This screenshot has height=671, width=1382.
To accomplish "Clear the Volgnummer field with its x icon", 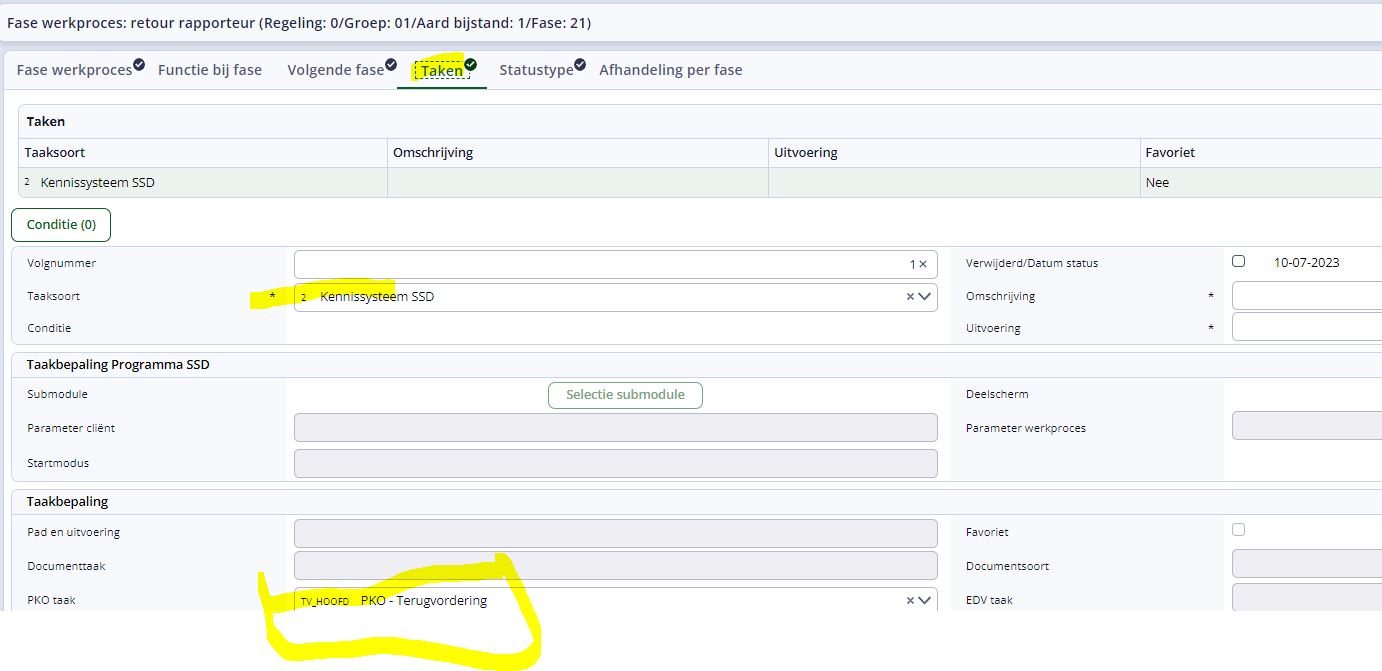I will pos(922,264).
